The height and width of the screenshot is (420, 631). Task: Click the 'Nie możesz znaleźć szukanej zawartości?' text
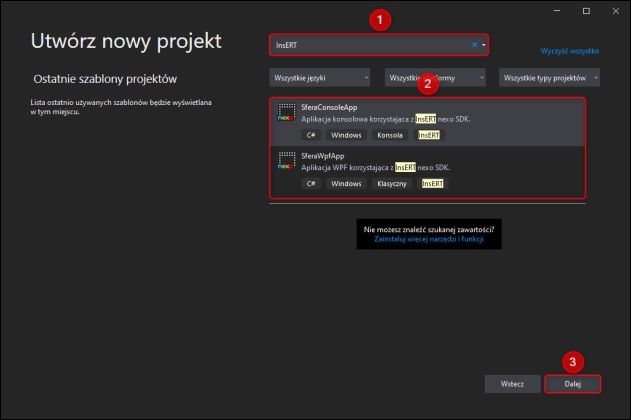point(429,229)
